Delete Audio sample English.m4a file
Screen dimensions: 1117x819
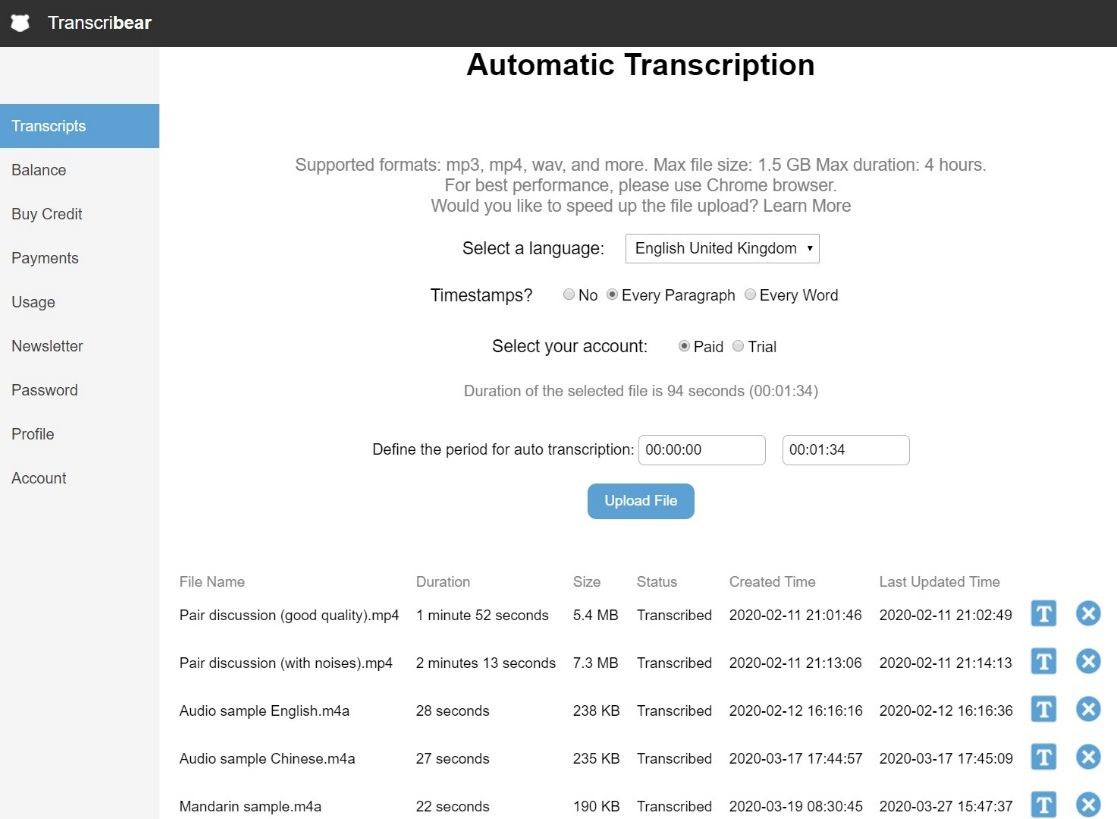click(x=1088, y=709)
